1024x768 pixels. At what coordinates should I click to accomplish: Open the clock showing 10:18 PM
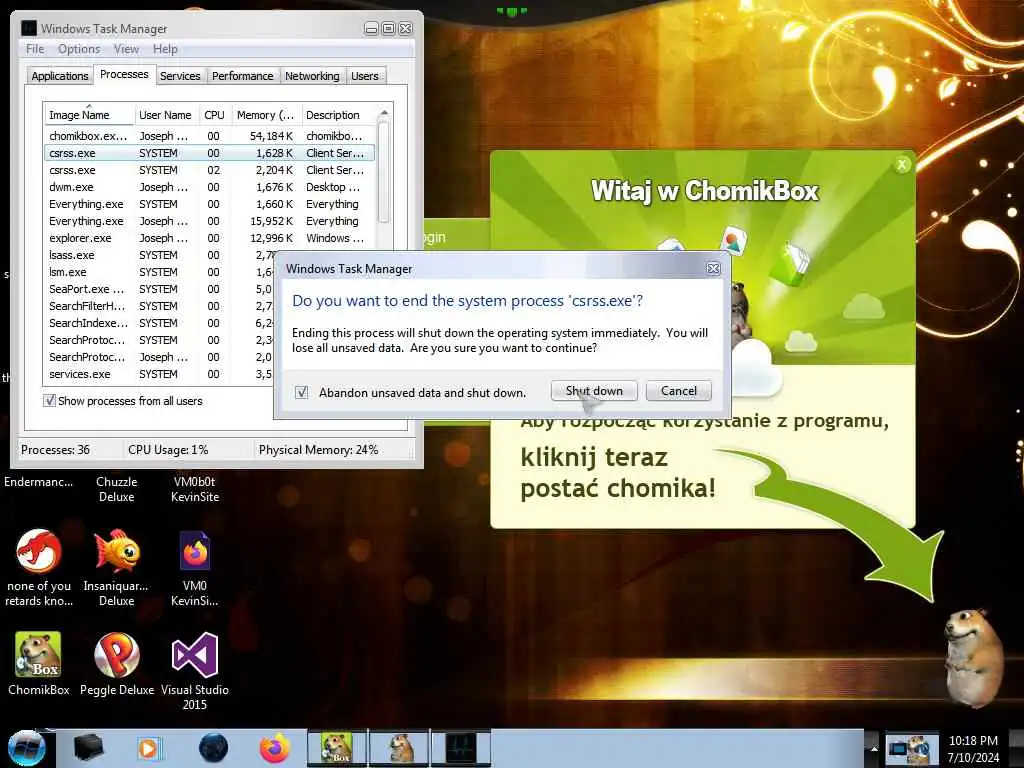(973, 749)
